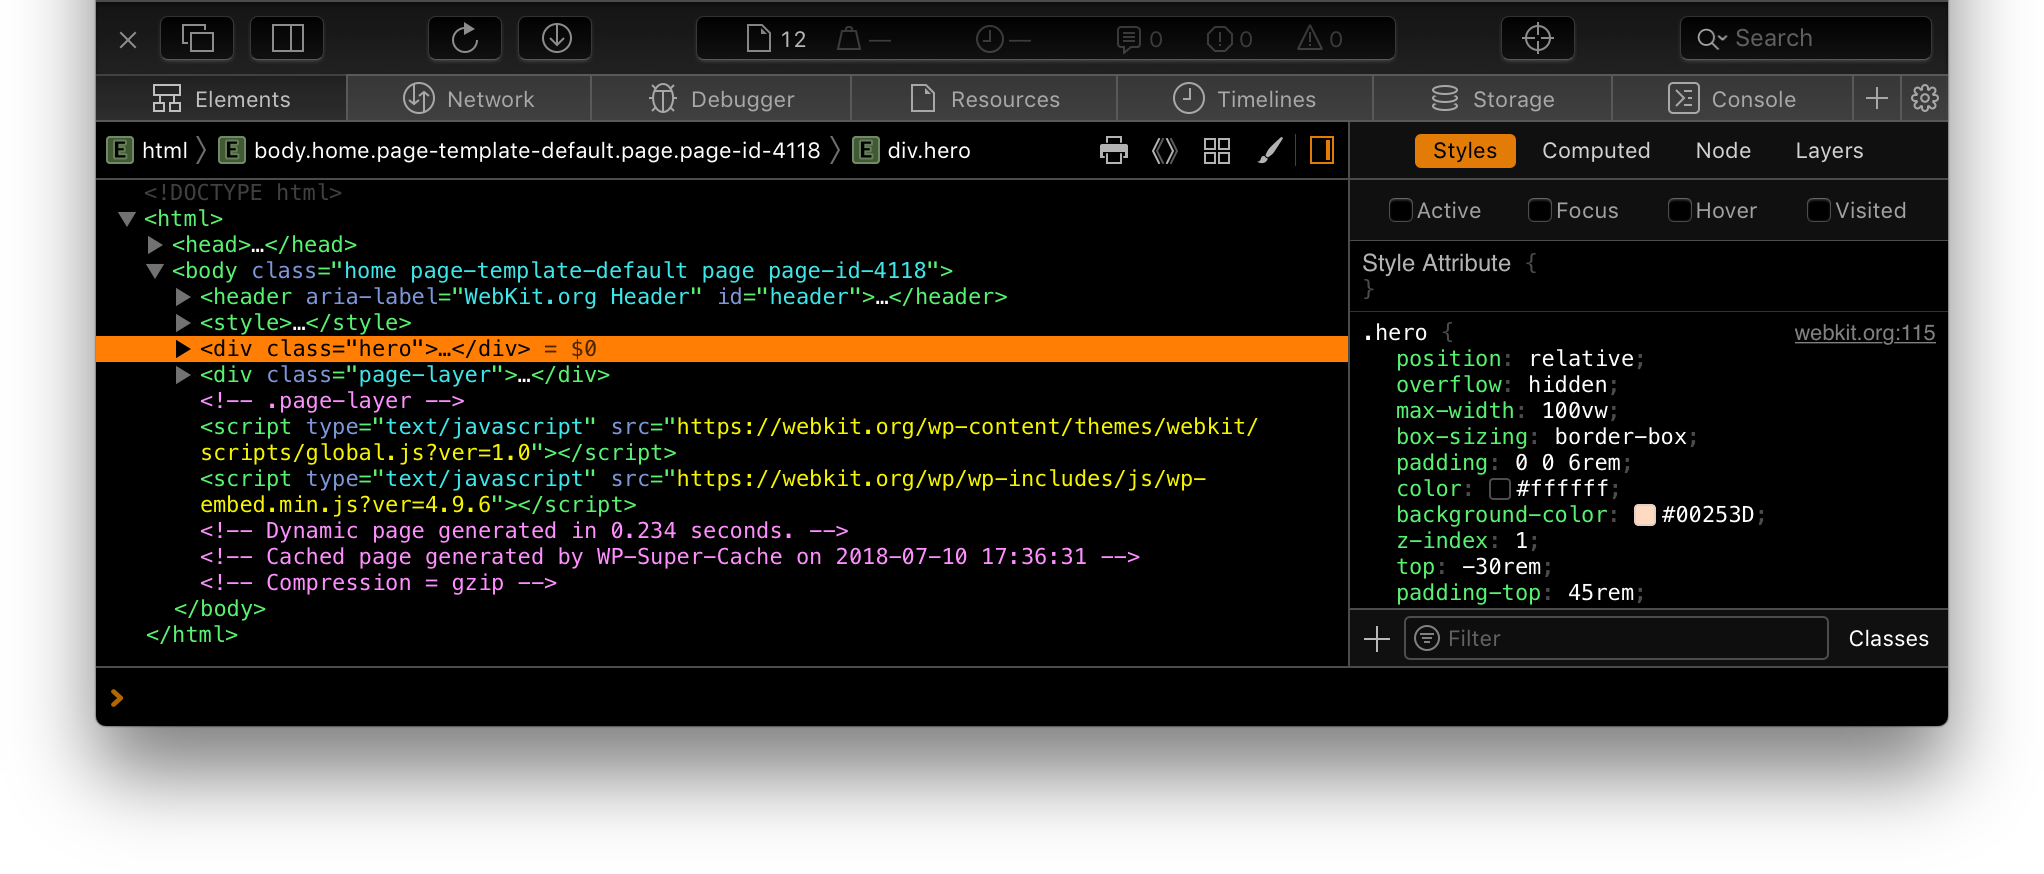Click the styles Filter input field
Image resolution: width=2044 pixels, height=874 pixels.
[1616, 638]
